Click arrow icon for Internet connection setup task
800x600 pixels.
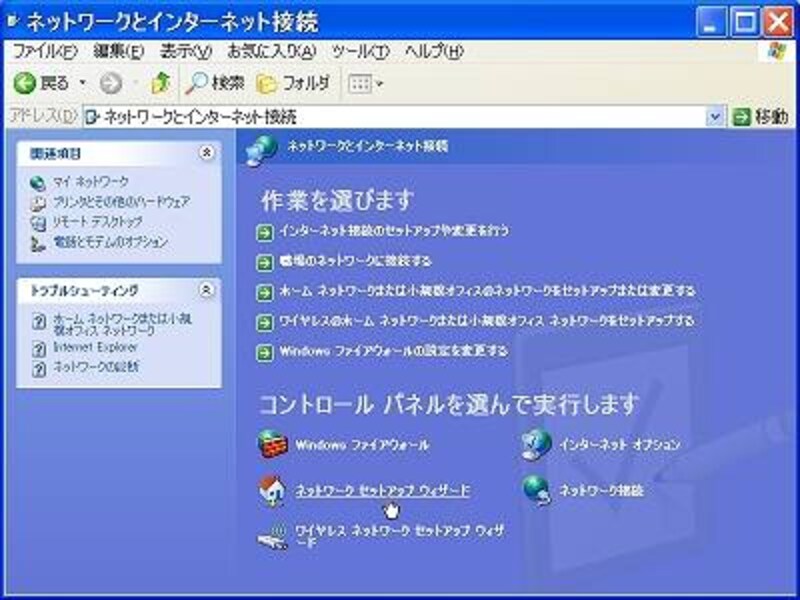click(x=264, y=233)
